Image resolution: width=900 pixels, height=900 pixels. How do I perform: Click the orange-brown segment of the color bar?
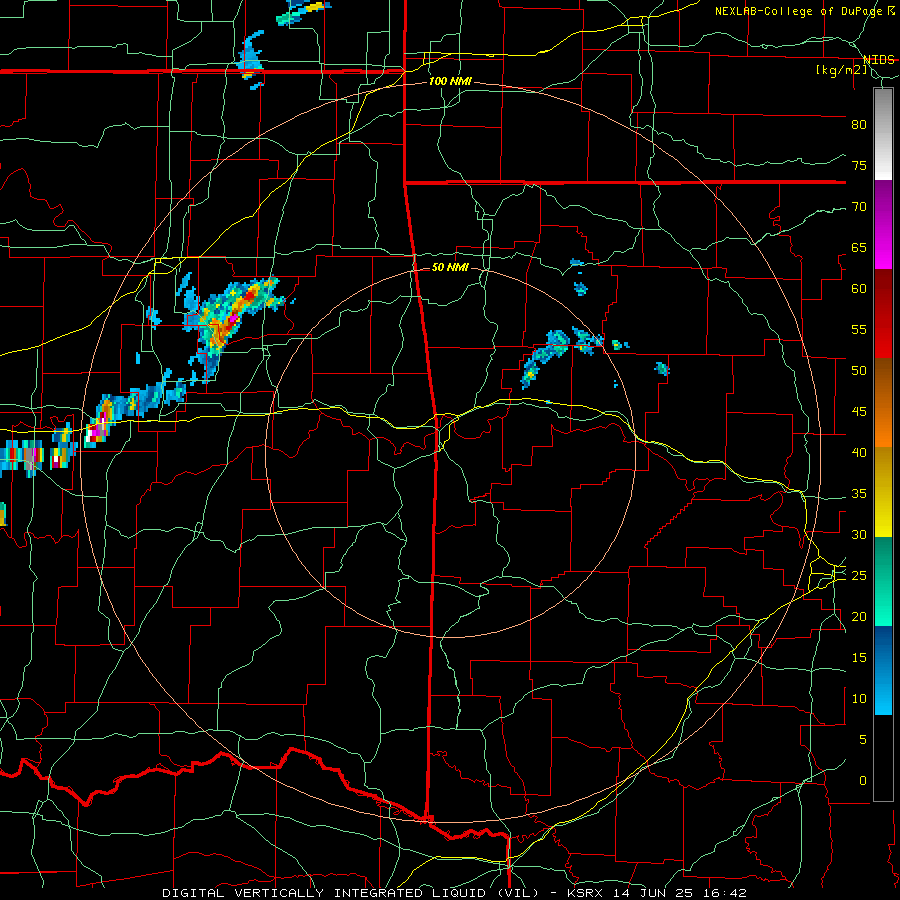[x=883, y=402]
